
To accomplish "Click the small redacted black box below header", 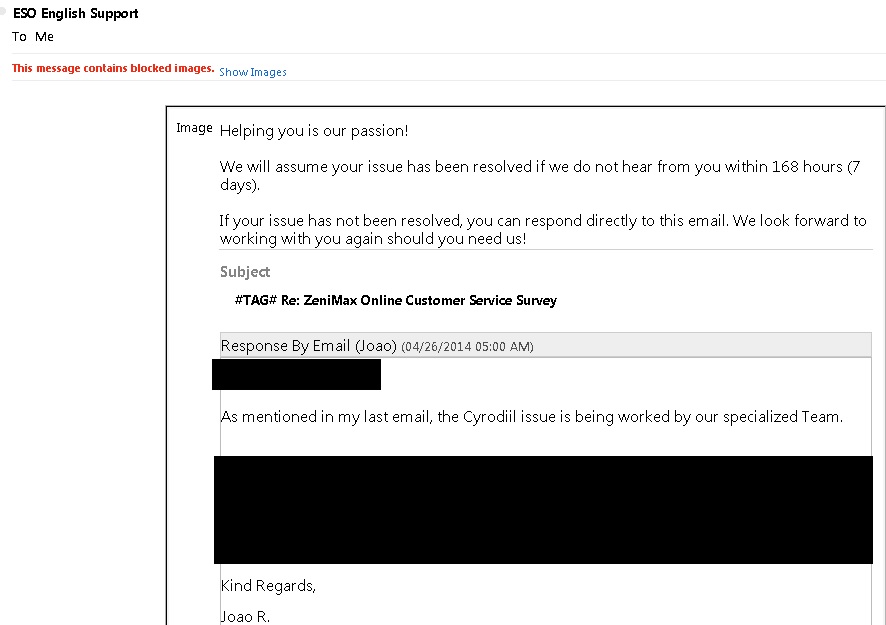I will coord(296,374).
